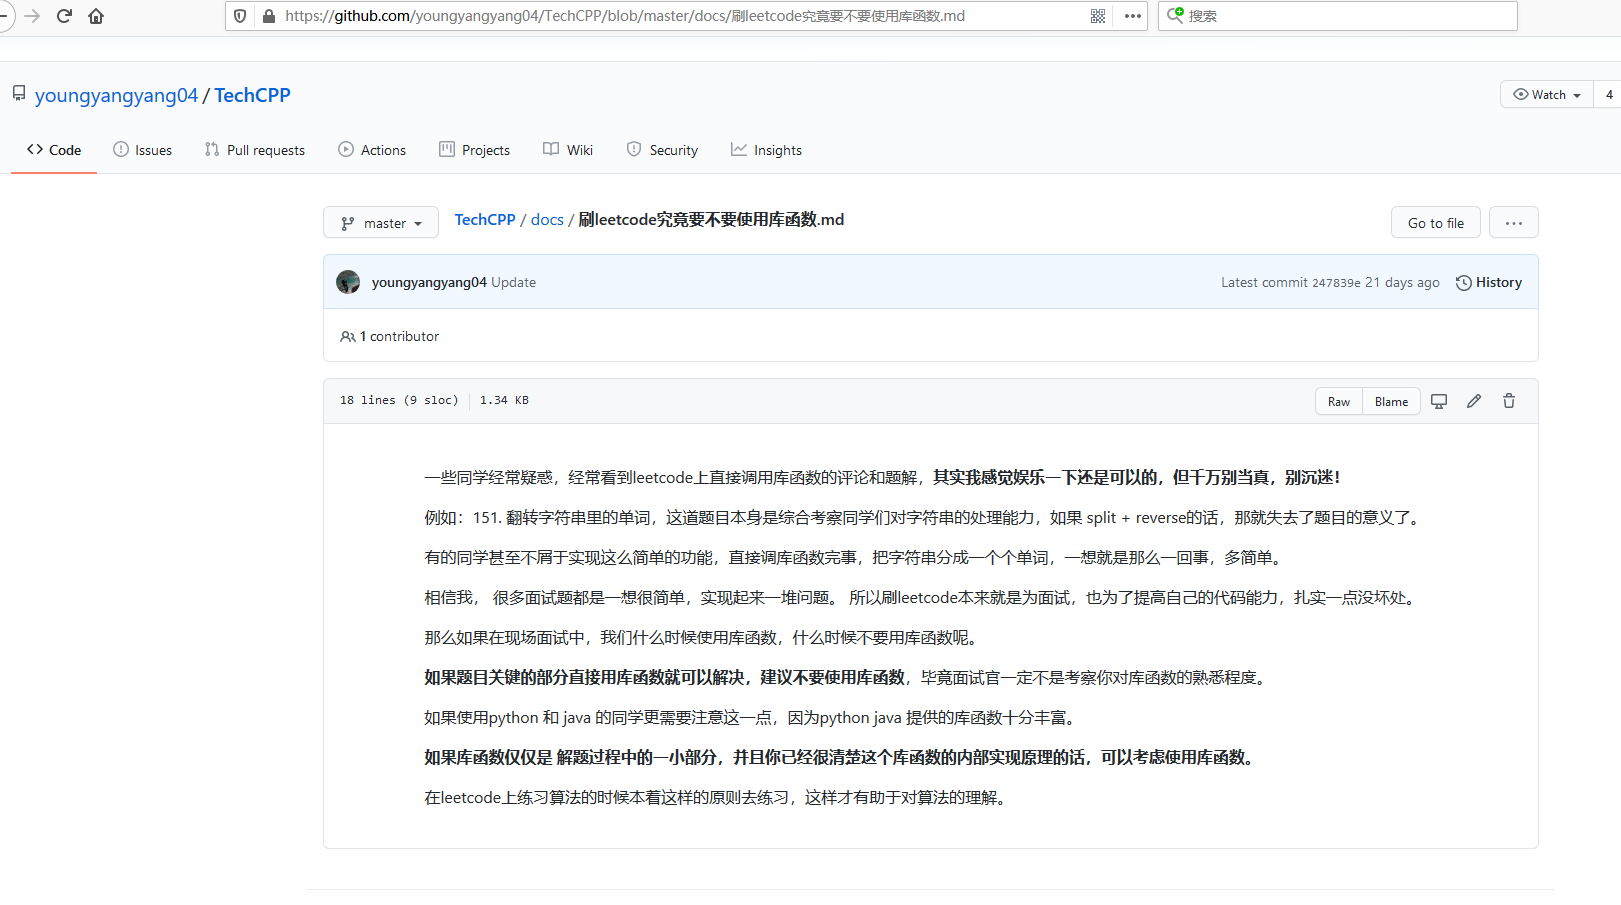Open the docs folder breadcrumb link
Screen dimensions: 1621x905
coord(547,219)
